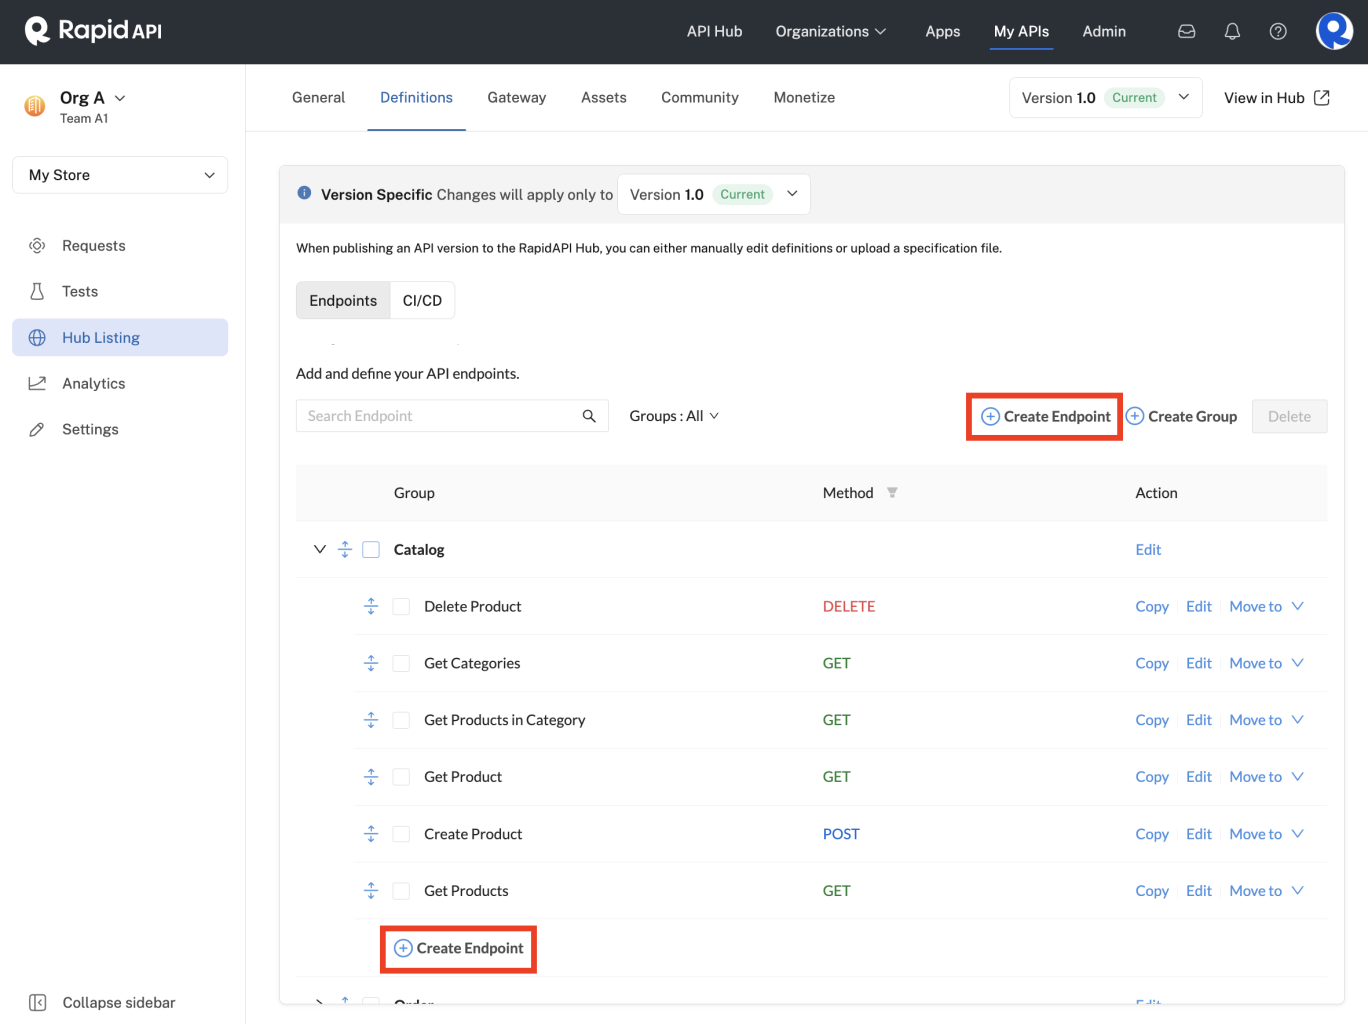Screen dimensions: 1368x1024
Task: Open API Hub in the top navigation
Action: coord(714,32)
